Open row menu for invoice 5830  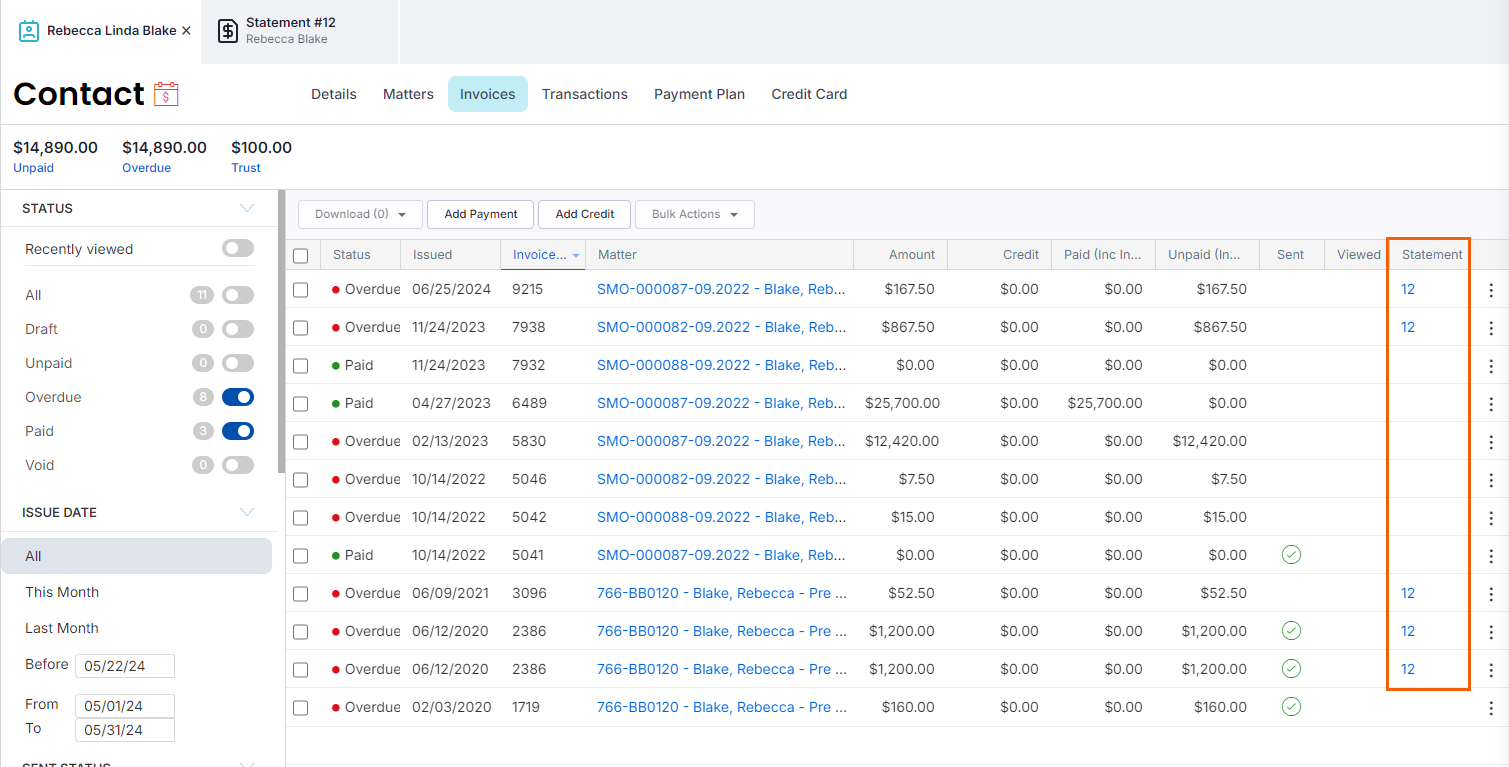(1491, 442)
